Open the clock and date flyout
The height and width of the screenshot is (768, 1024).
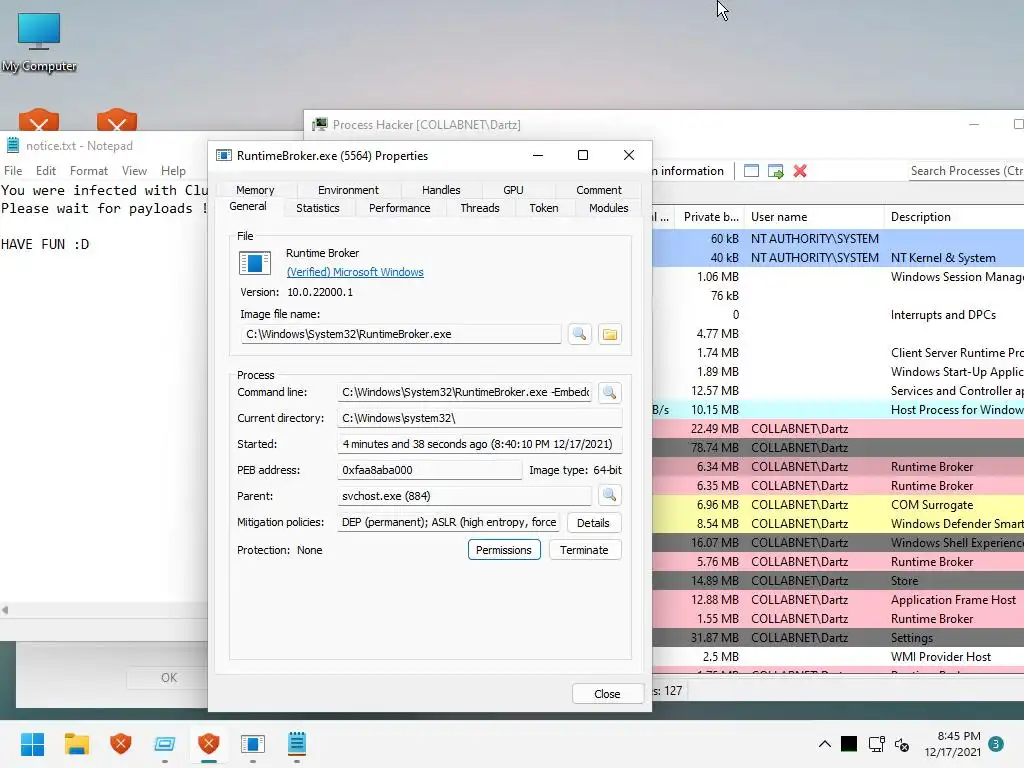point(952,744)
